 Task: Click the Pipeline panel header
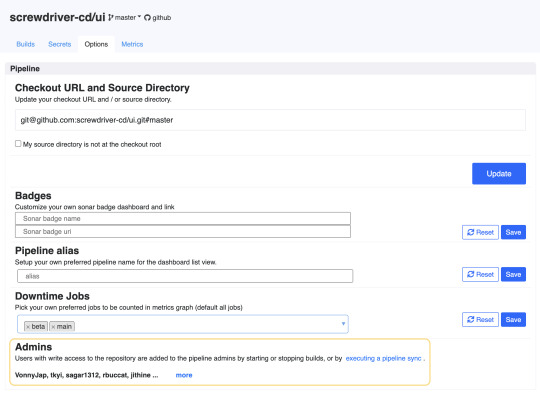tap(270, 69)
